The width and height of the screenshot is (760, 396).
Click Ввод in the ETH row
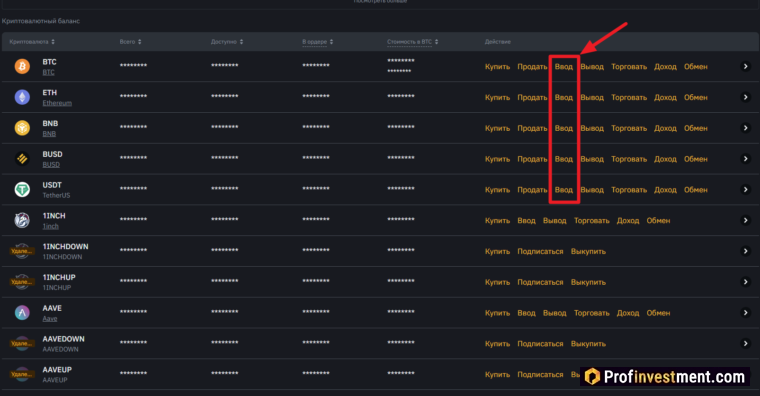click(x=564, y=97)
